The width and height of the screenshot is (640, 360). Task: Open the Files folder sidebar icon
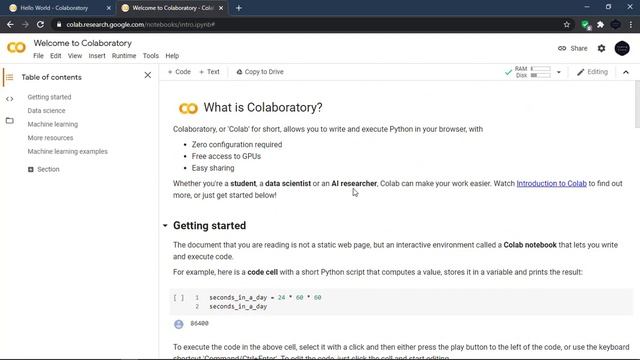click(x=9, y=120)
